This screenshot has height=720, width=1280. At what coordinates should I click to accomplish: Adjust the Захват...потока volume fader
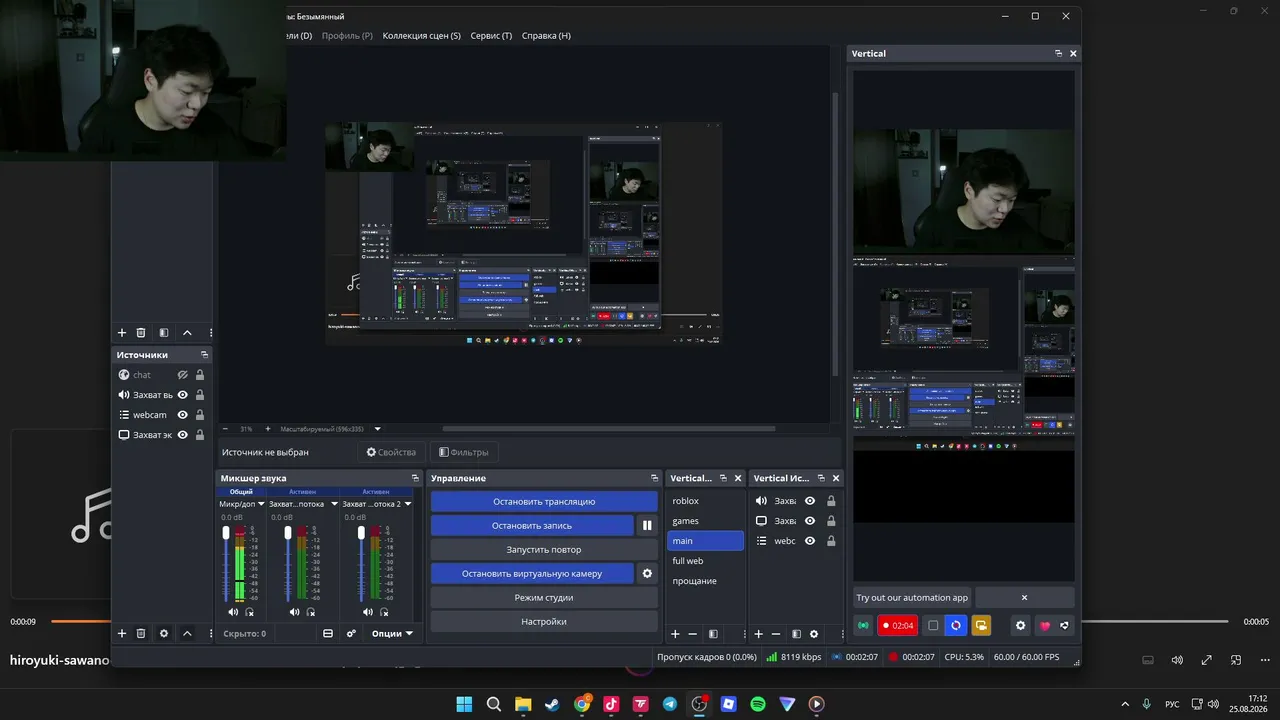tap(288, 534)
